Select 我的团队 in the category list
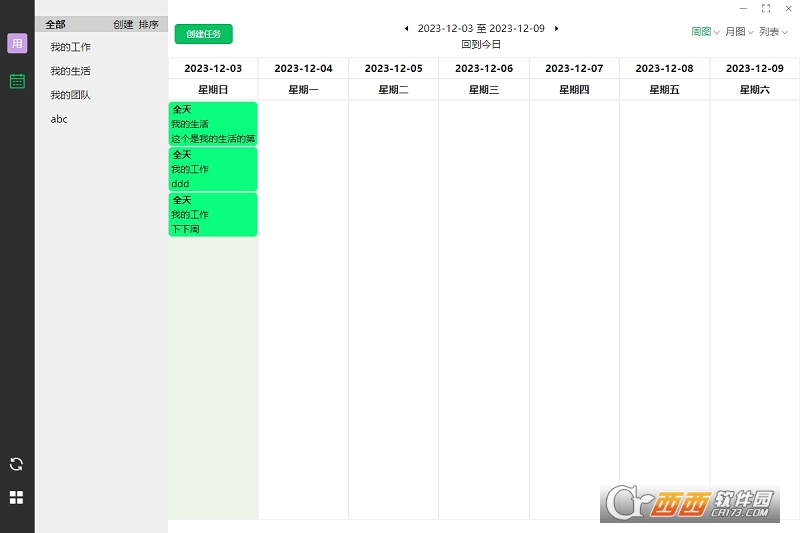This screenshot has height=533, width=800. [70, 95]
